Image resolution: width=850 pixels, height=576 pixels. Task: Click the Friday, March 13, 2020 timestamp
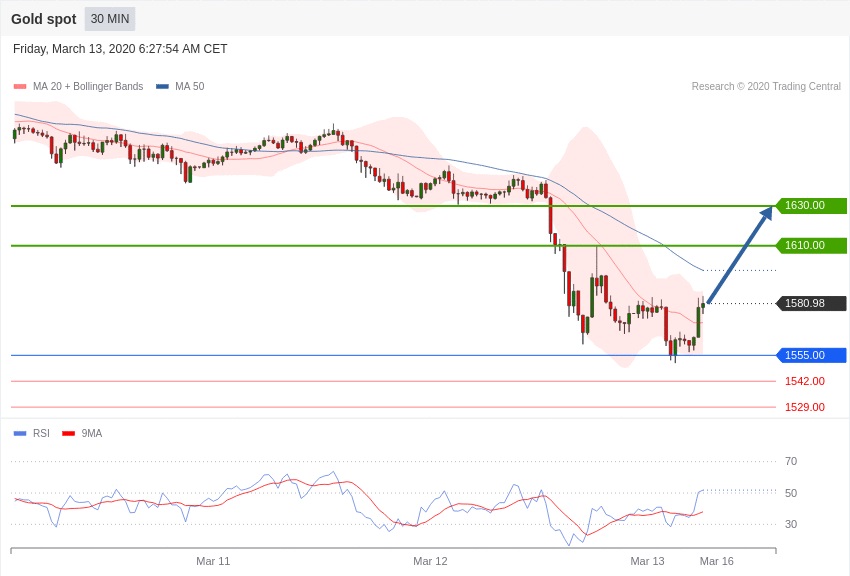120,49
